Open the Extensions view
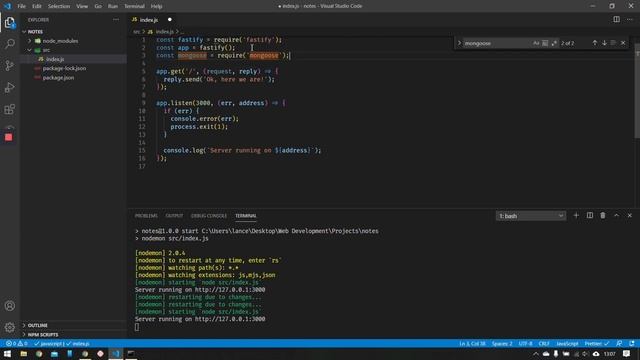 coord(10,109)
